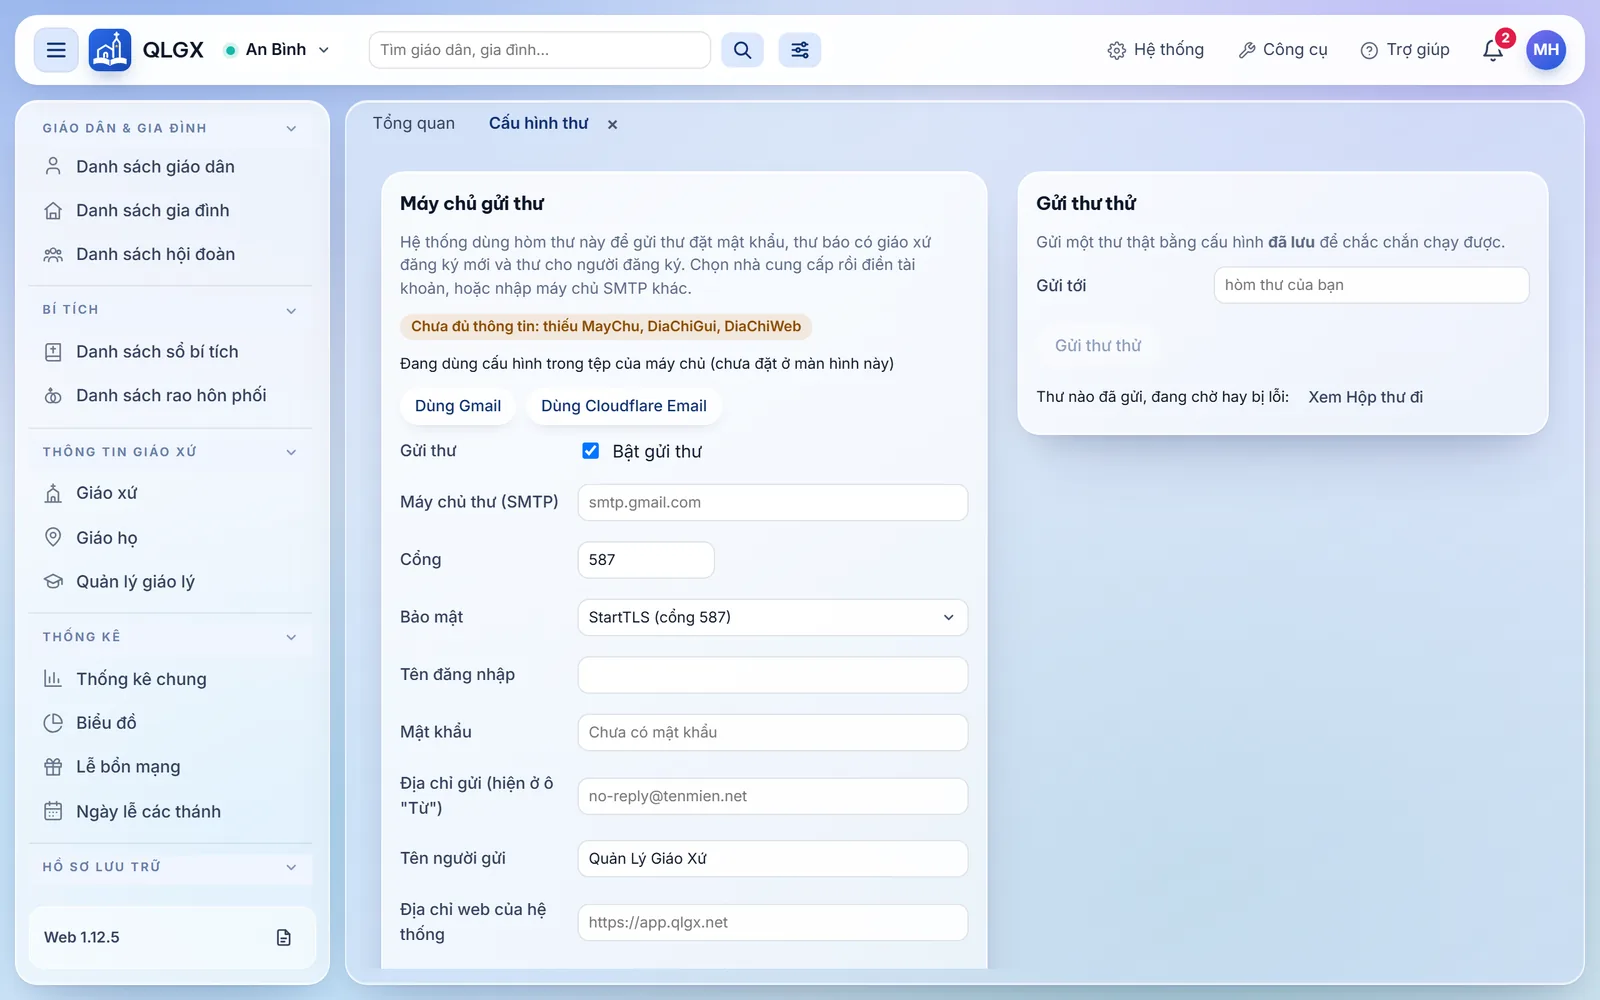This screenshot has height=1000, width=1600.
Task: Select the Cấu hình thư tab
Action: point(539,123)
